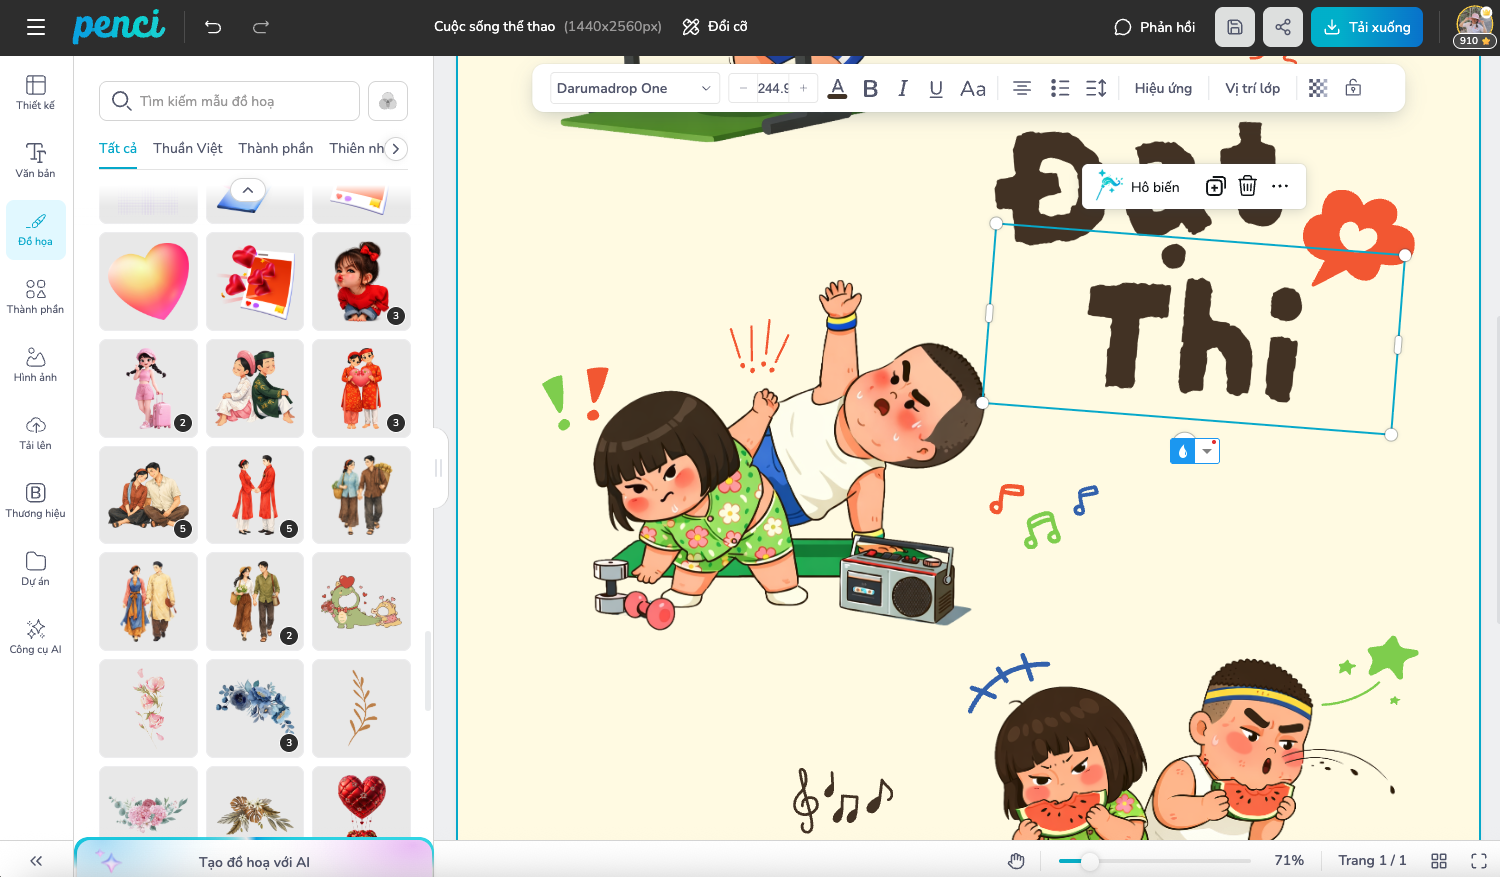
Task: Switch to the Thành phần category tab
Action: (x=276, y=147)
